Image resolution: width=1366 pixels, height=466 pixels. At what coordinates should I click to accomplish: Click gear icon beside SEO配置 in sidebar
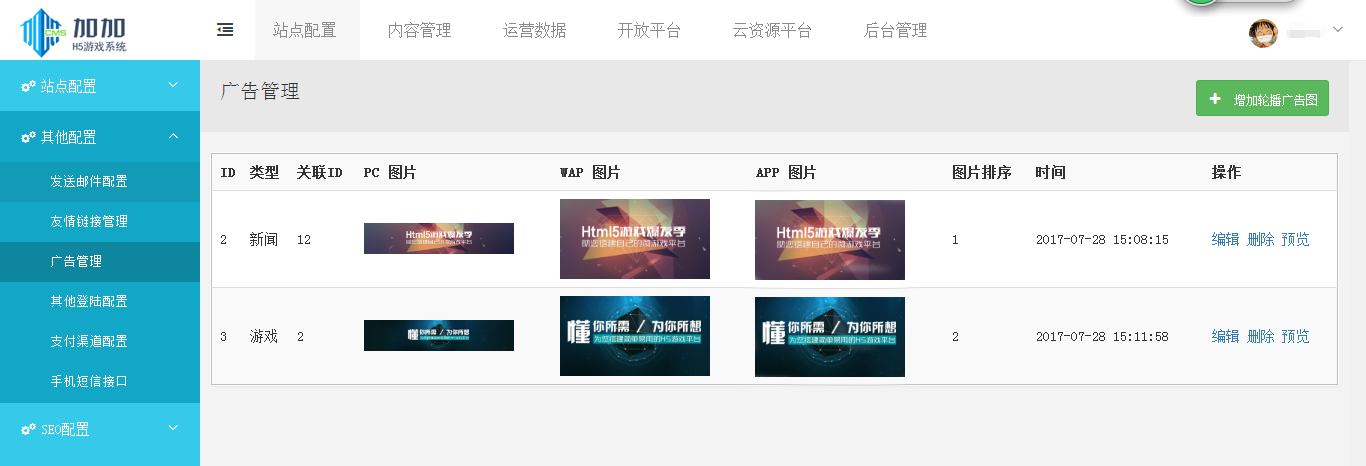pos(28,429)
